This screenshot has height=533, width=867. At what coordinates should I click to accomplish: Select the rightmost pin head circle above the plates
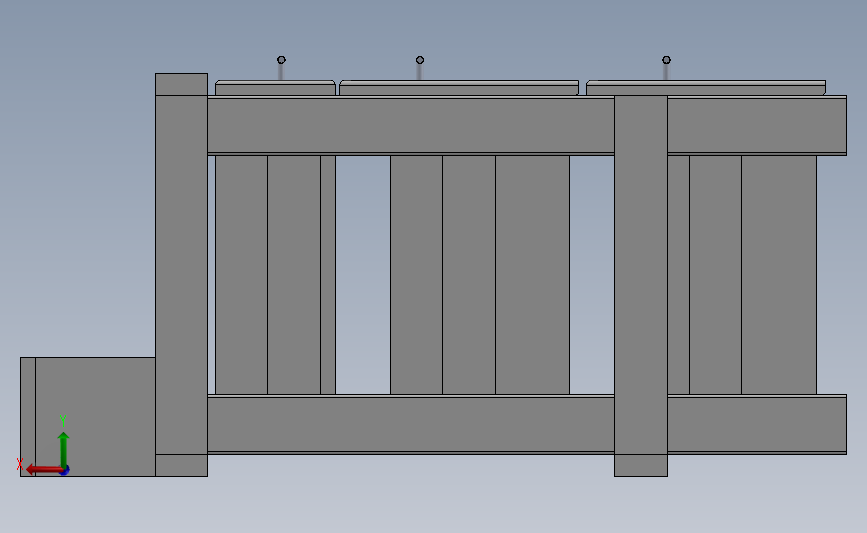666,60
